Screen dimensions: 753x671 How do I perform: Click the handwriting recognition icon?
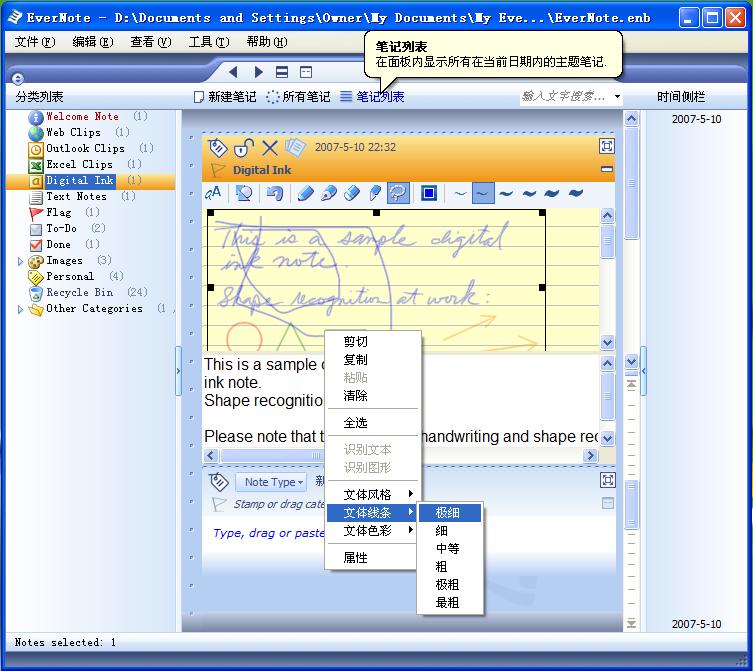point(213,194)
